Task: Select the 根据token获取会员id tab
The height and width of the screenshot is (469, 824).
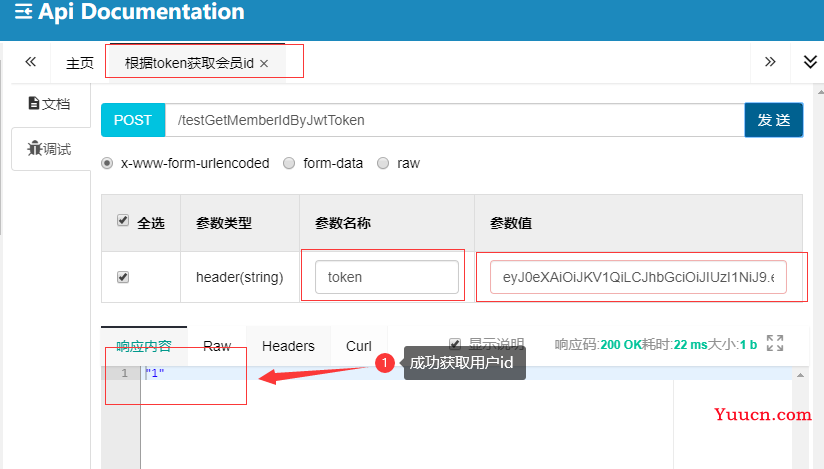Action: point(189,63)
